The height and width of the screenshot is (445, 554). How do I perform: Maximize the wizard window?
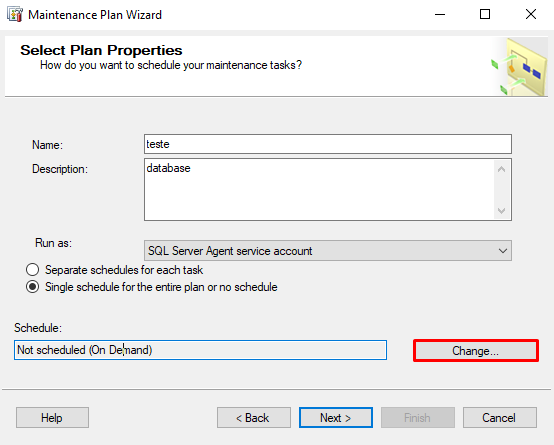click(x=485, y=14)
